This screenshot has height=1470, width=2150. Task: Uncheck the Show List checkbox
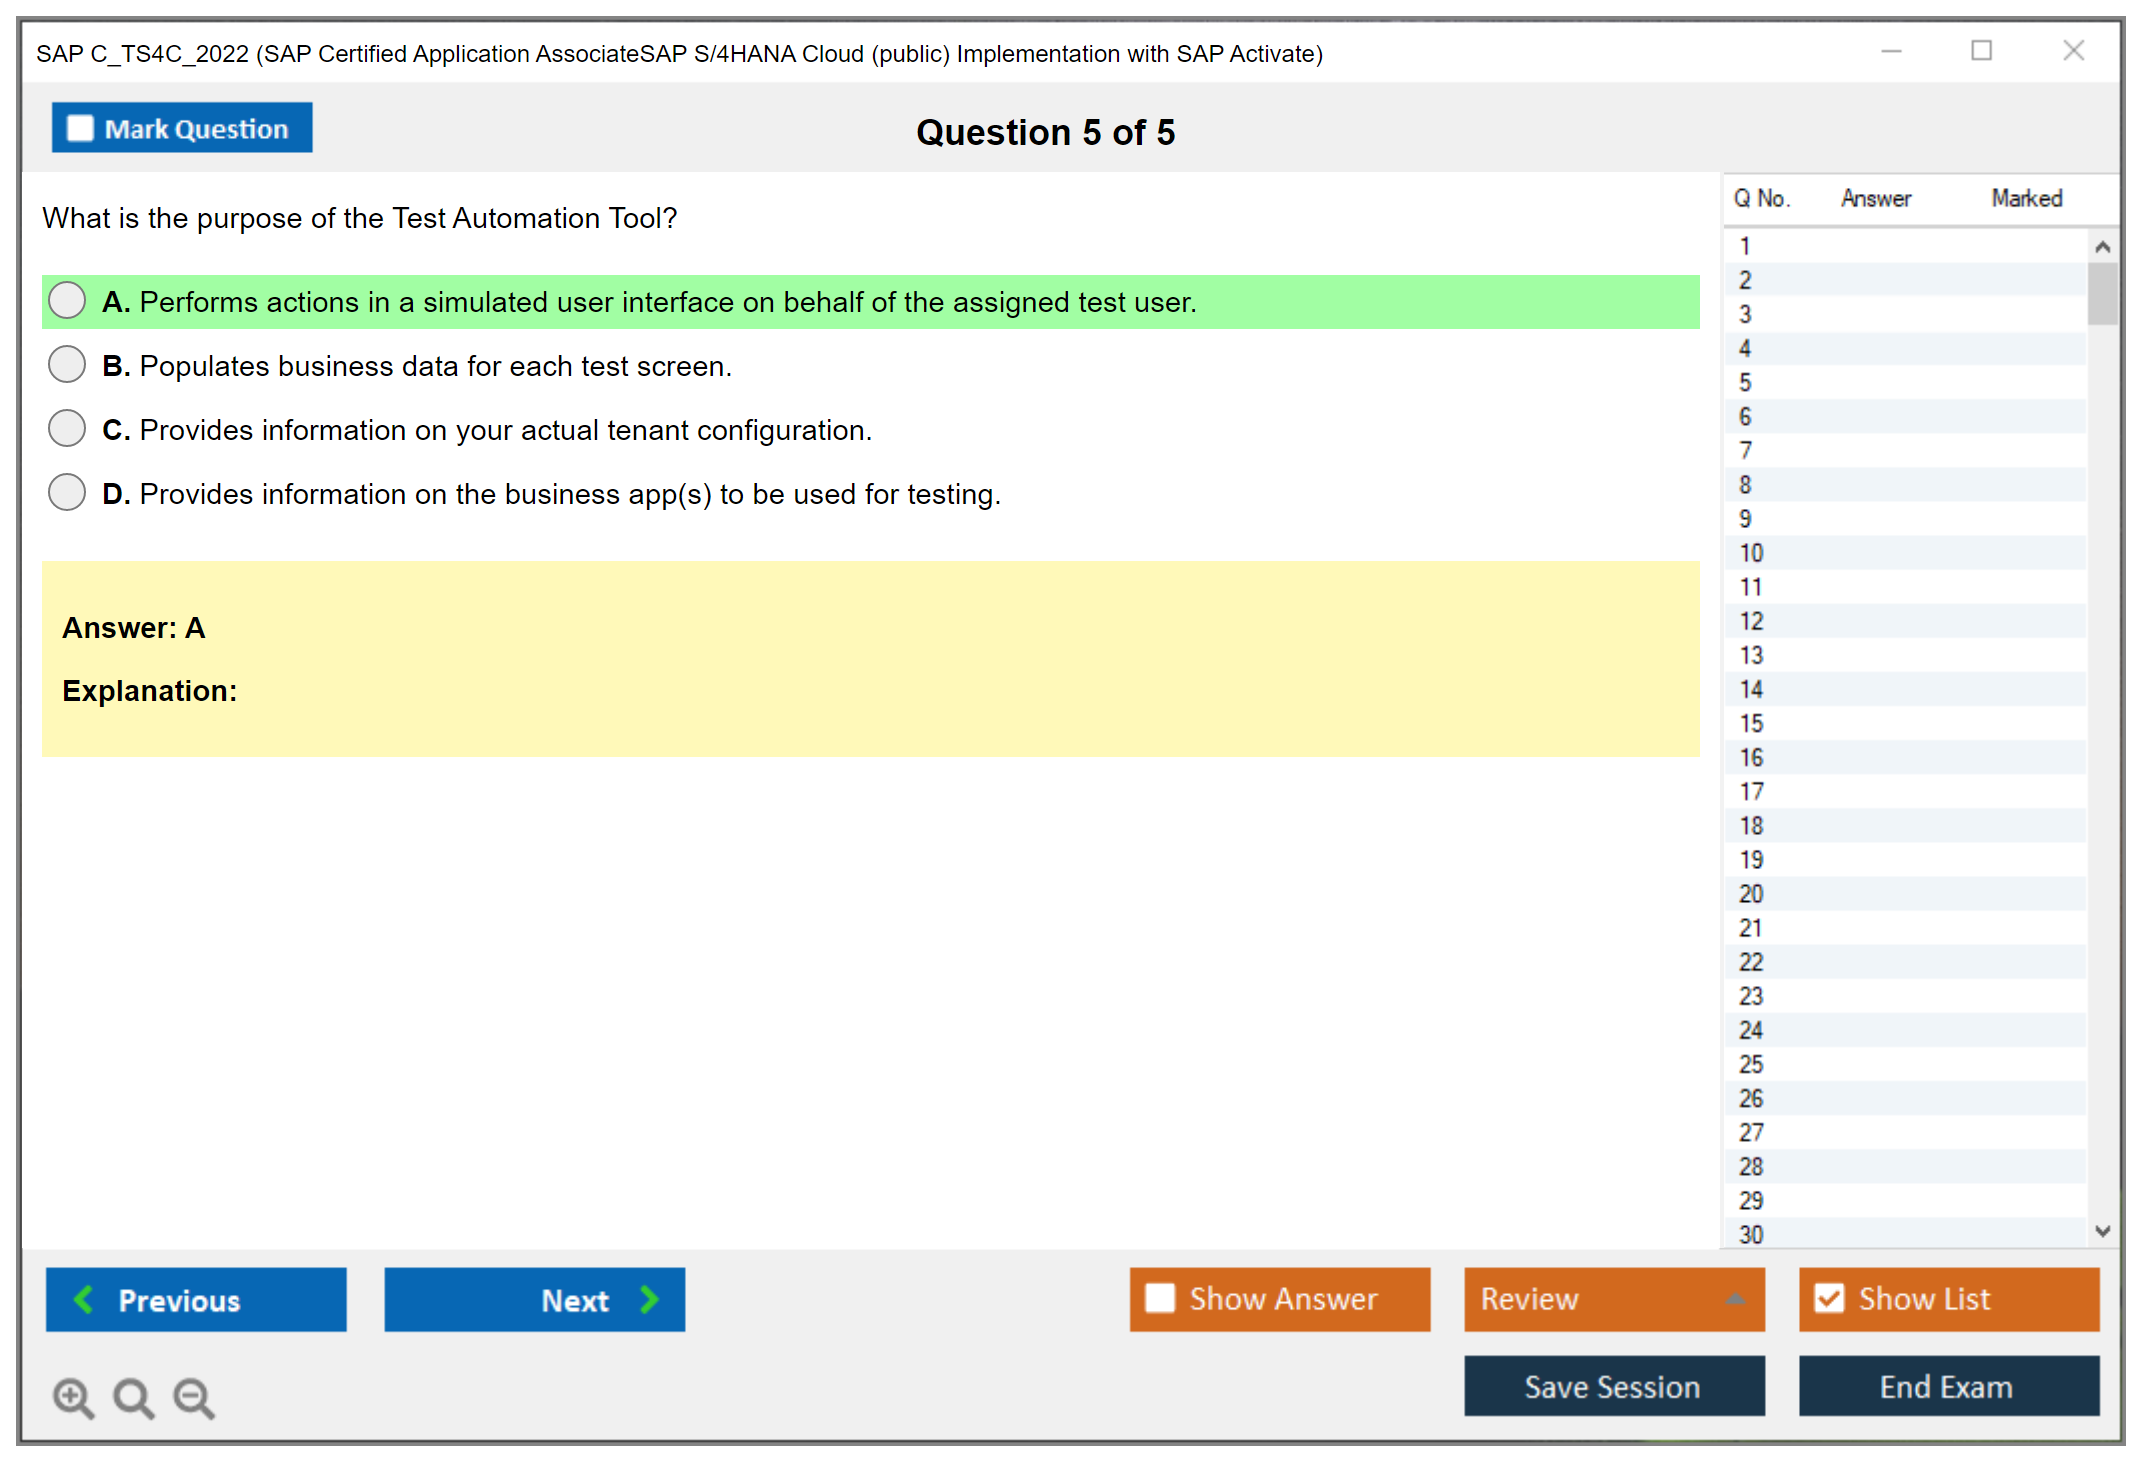[1829, 1298]
